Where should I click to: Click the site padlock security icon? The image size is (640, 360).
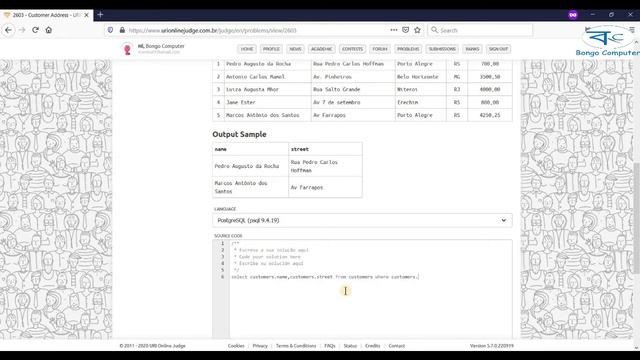[x=122, y=30]
